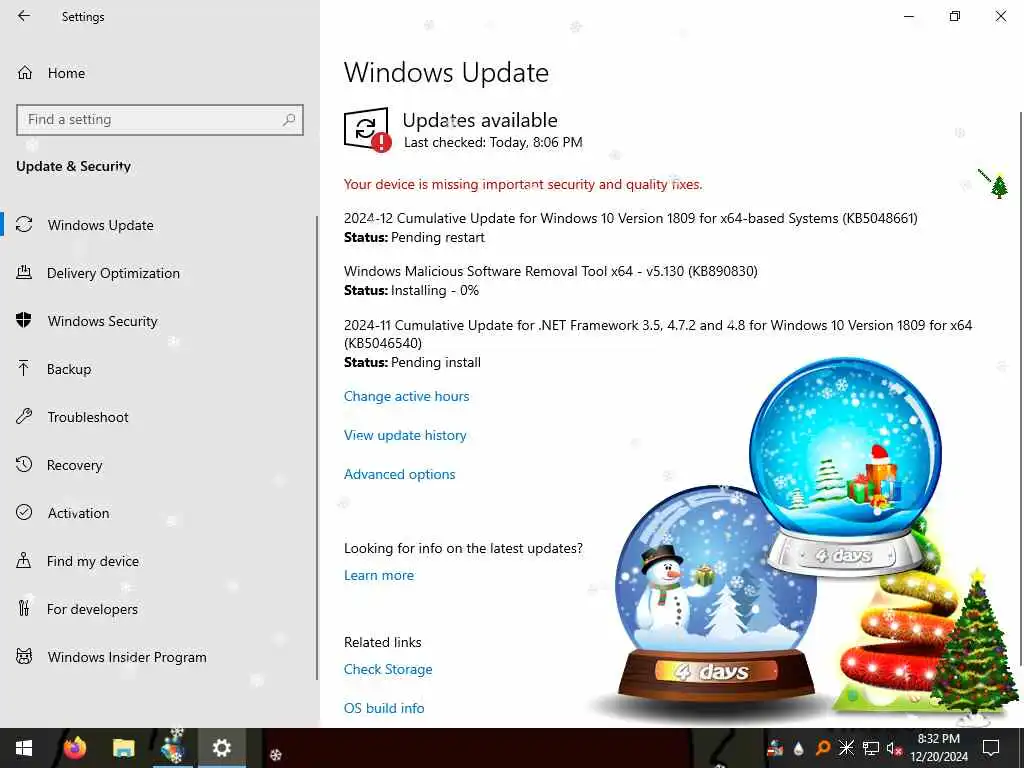Click the KB5048661 cumulative update entry
The width and height of the screenshot is (1024, 768).
[630, 218]
